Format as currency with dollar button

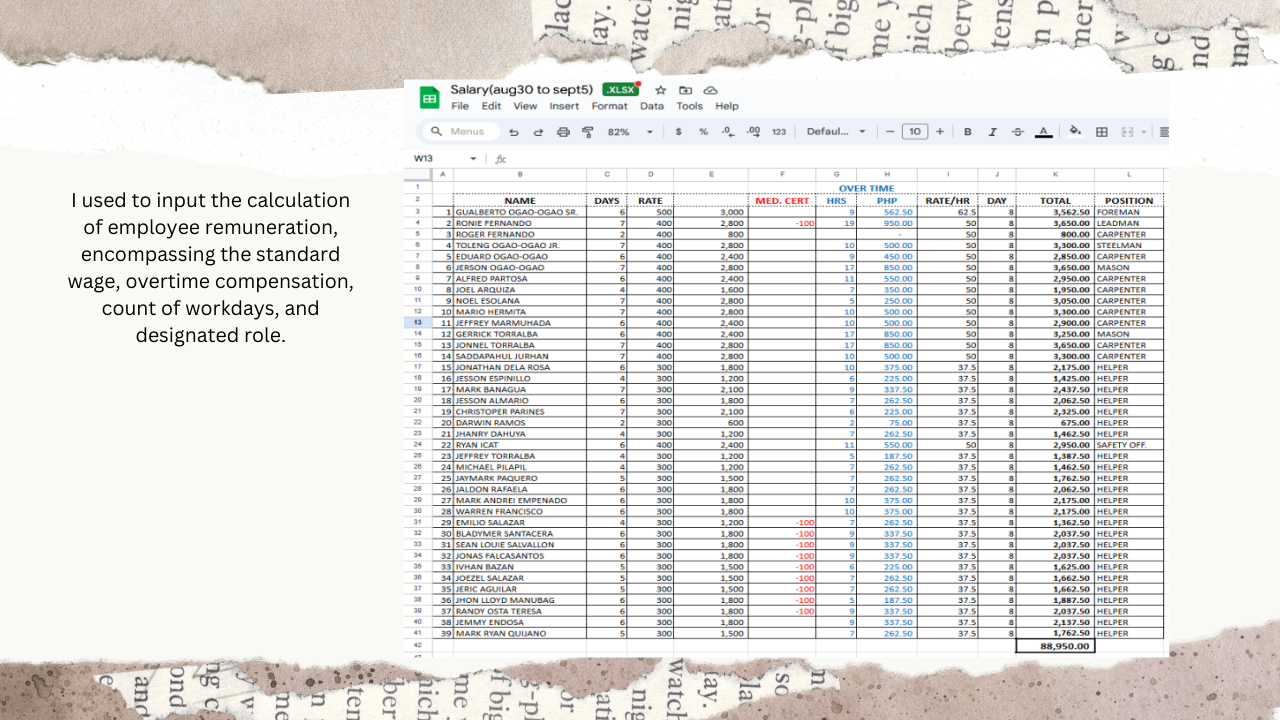point(679,132)
